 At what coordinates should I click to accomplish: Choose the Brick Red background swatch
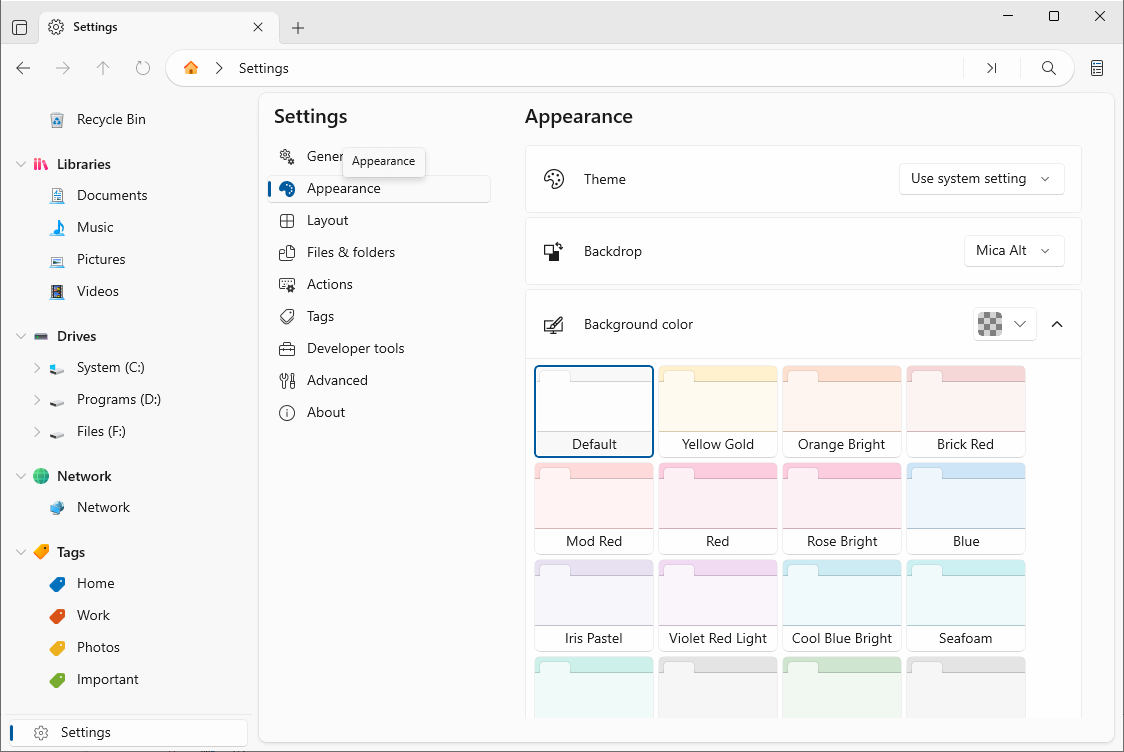tap(966, 411)
